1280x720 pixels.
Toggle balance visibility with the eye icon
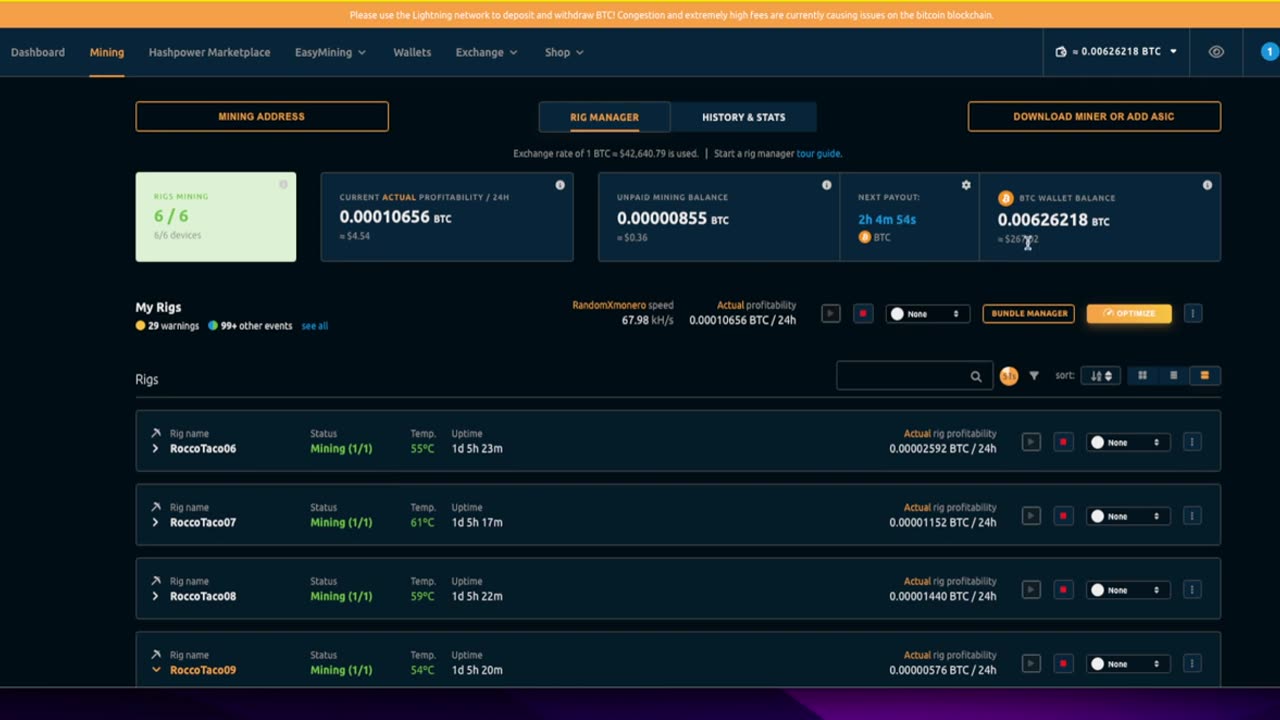click(1216, 52)
